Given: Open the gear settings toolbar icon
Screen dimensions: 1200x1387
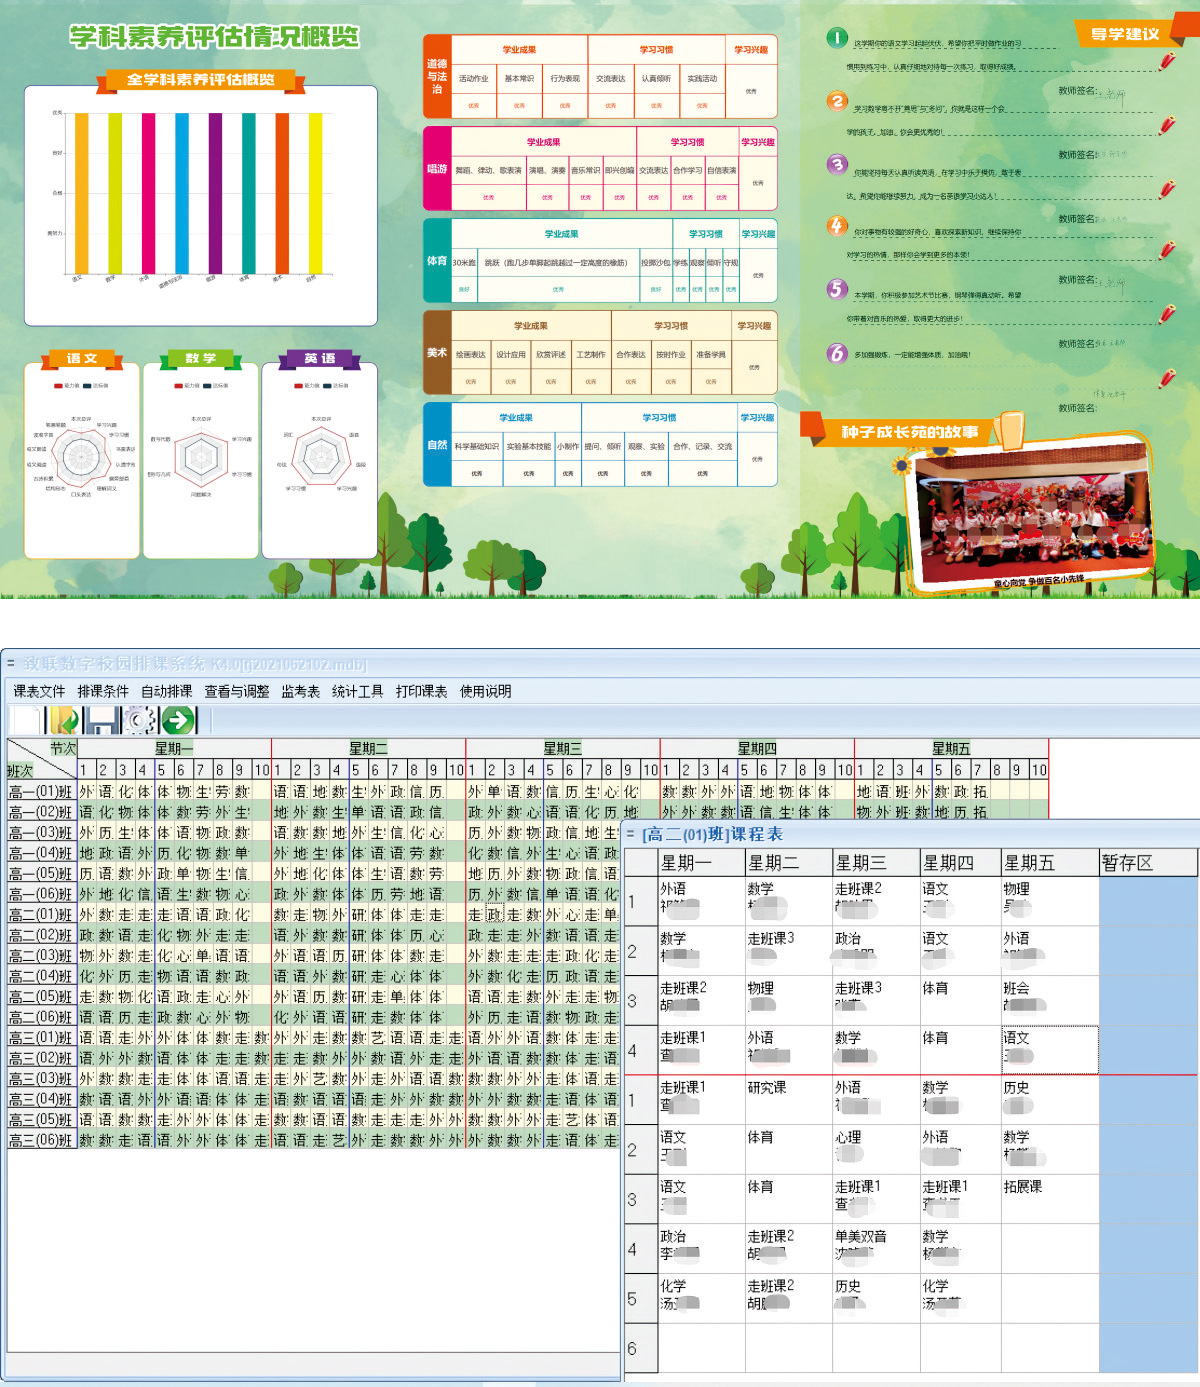Looking at the screenshot, I should [x=141, y=720].
